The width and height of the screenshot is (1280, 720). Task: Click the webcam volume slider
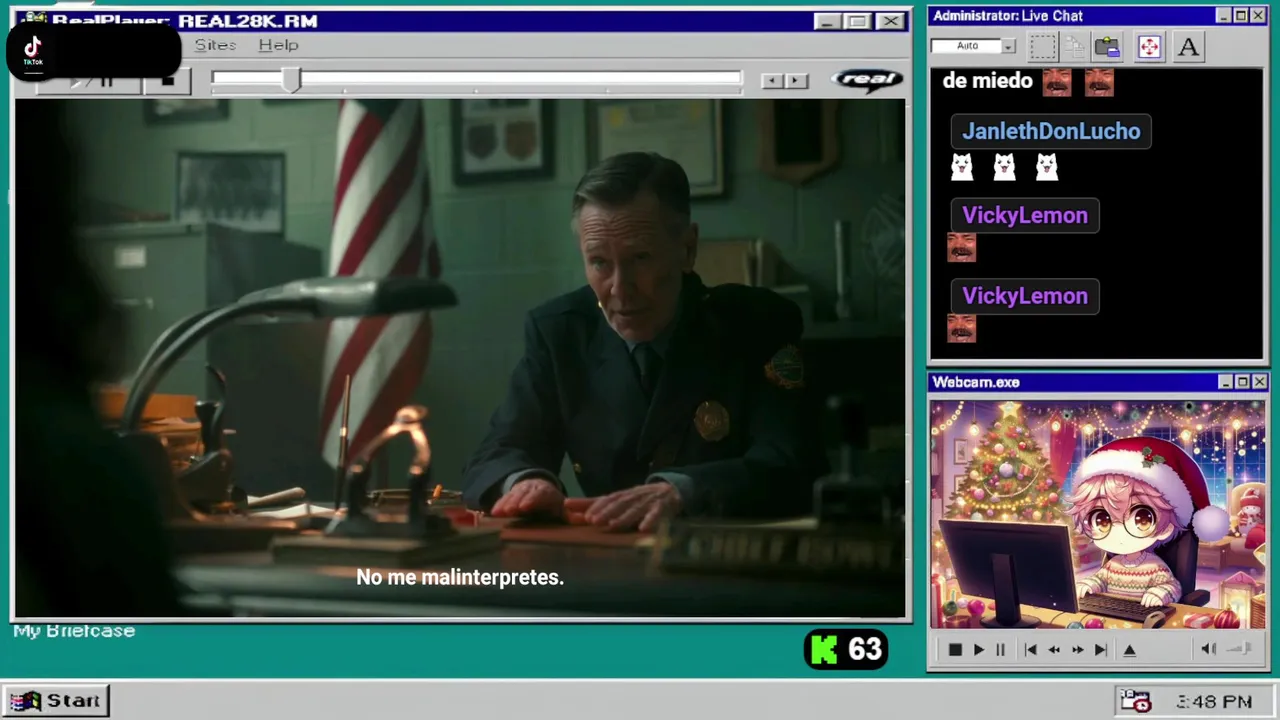(x=1239, y=649)
